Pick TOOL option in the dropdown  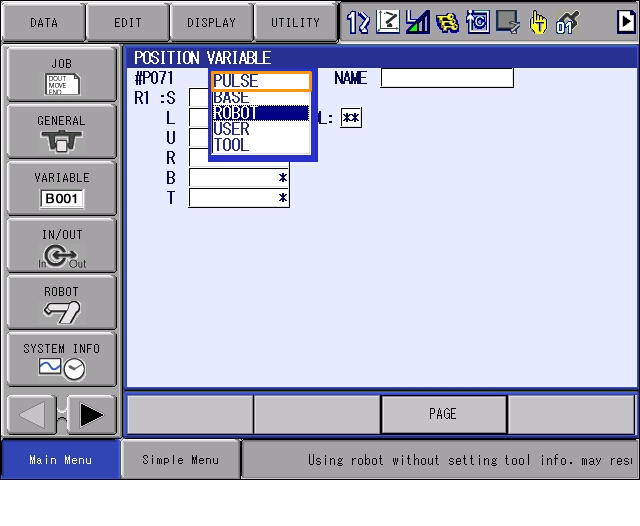[261, 145]
